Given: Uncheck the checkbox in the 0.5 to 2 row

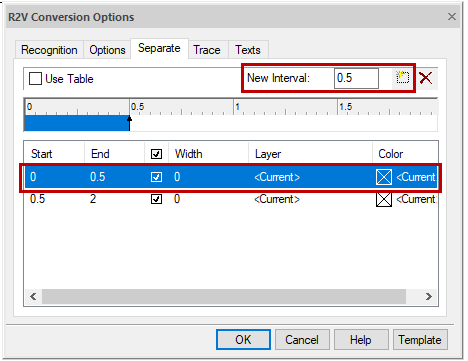Looking at the screenshot, I should click(x=156, y=199).
